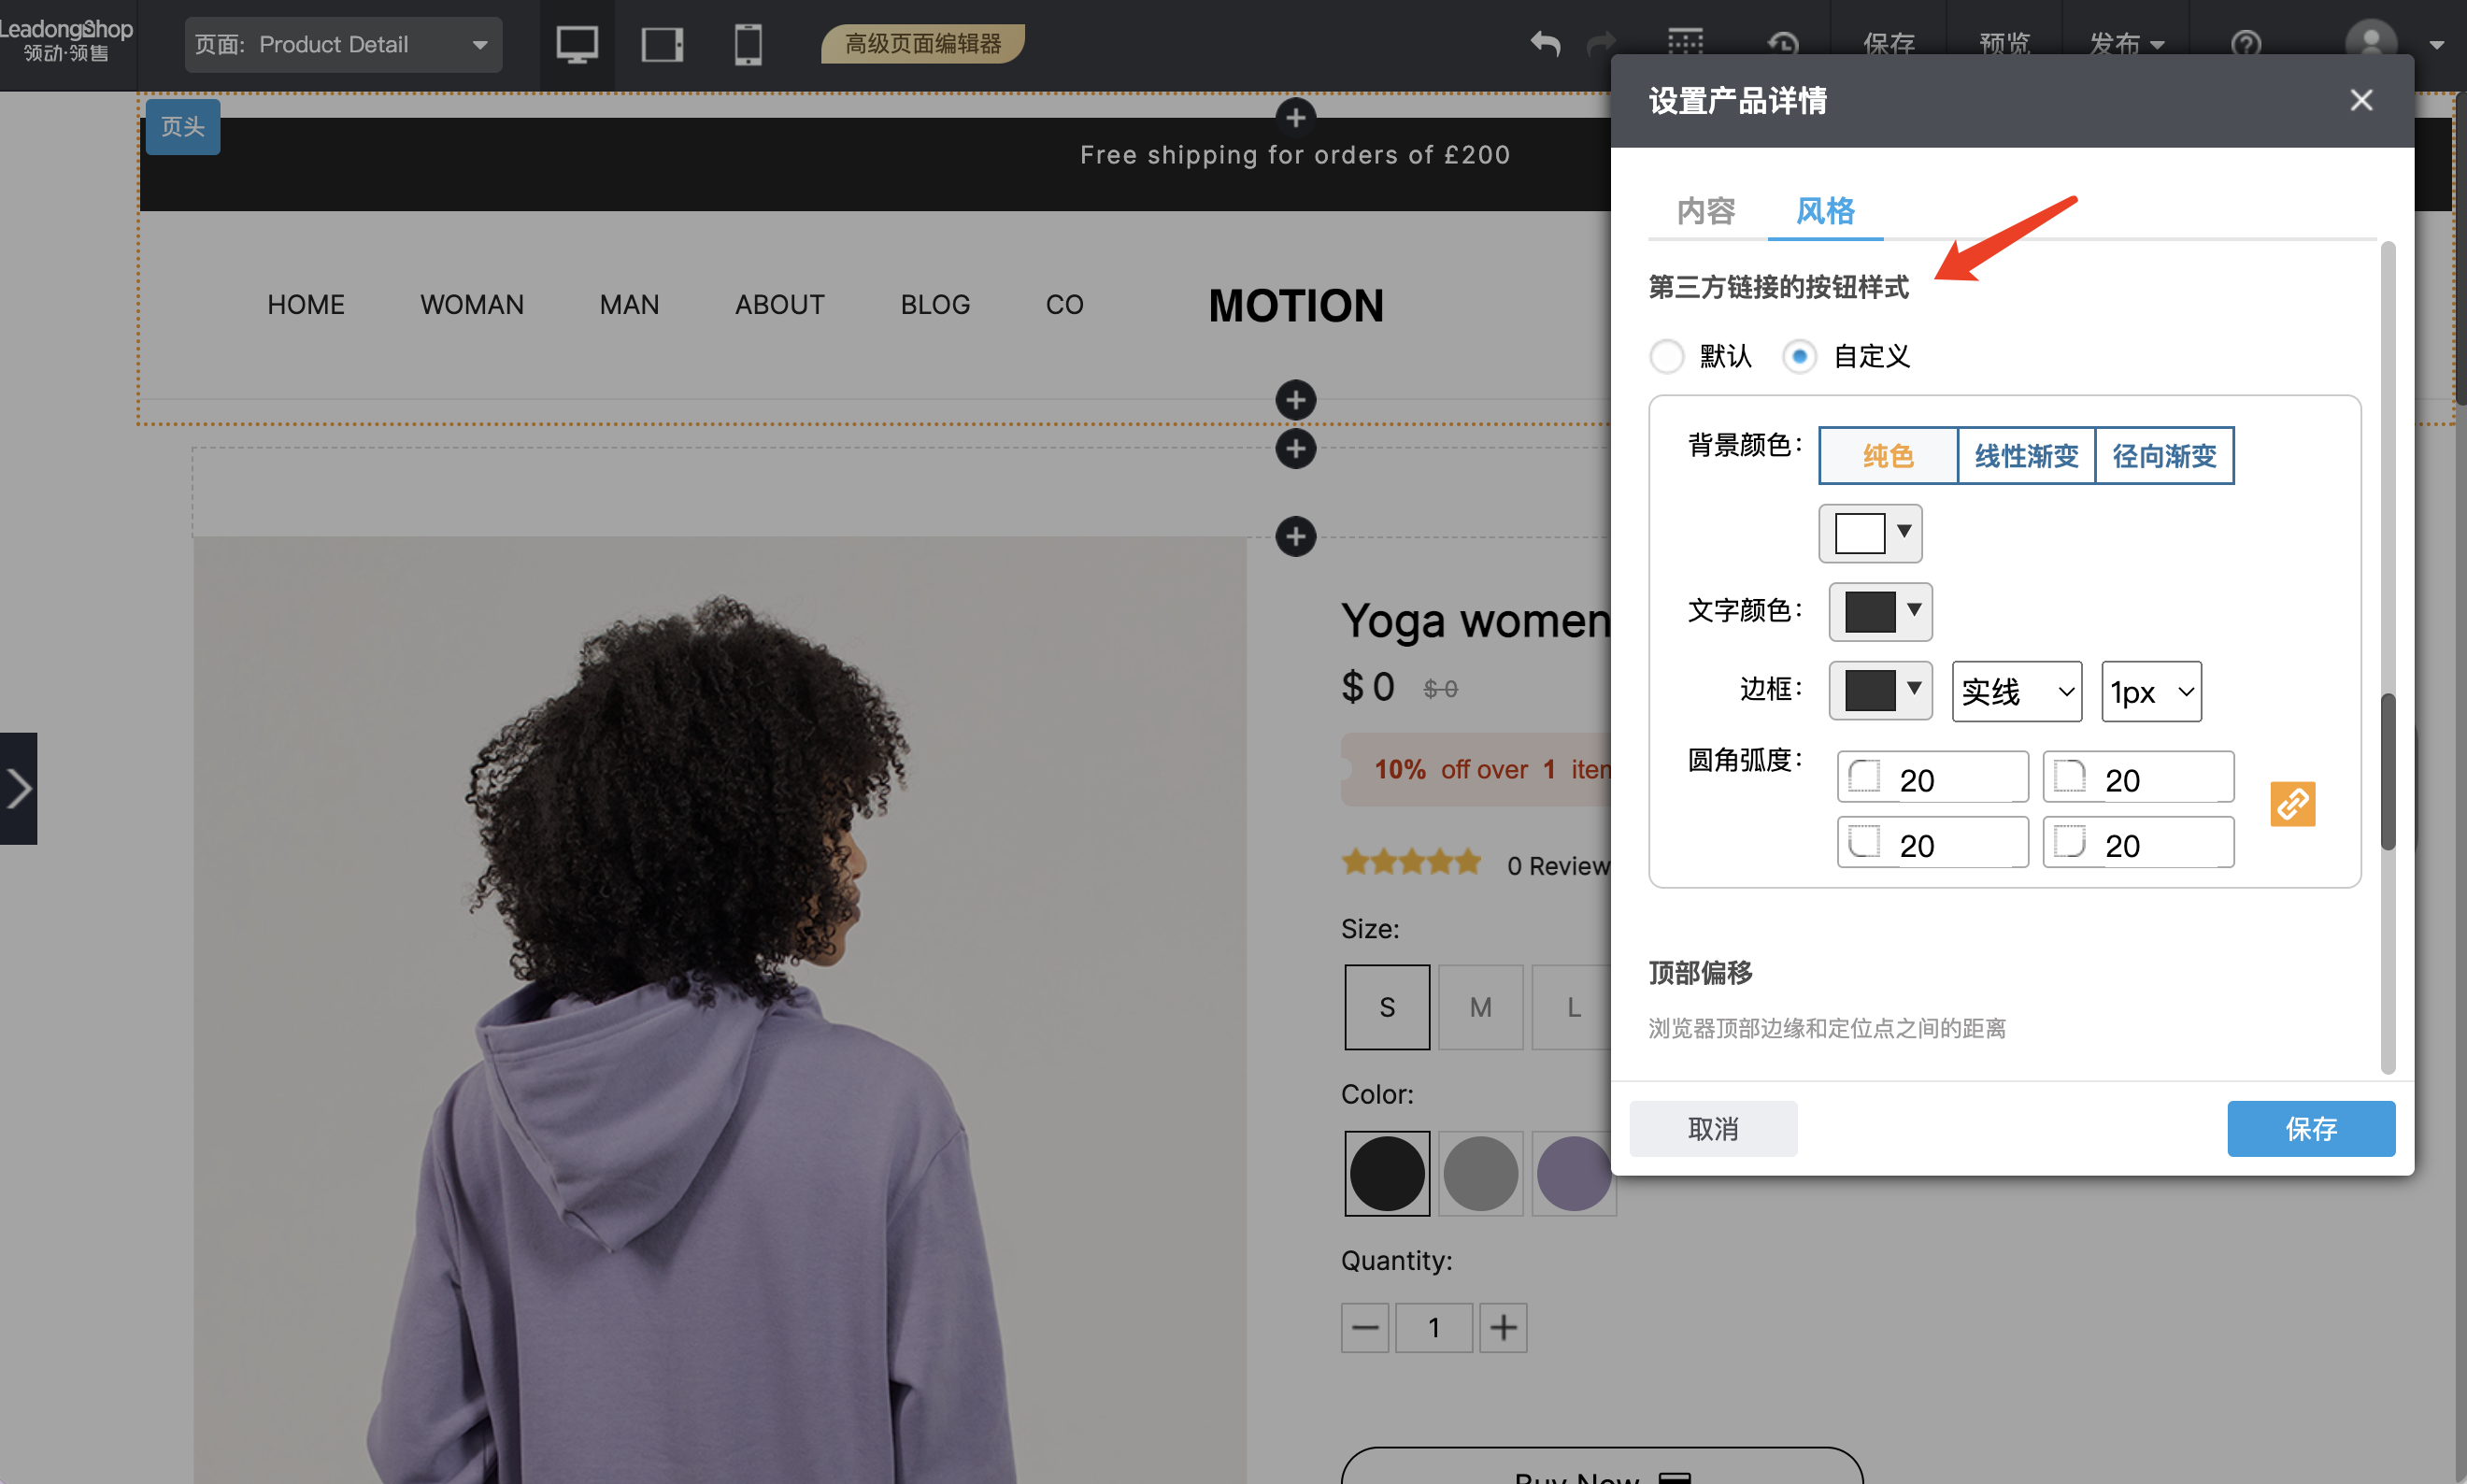Screen dimensions: 2467x1484
Task: Switch to mobile phone preview mode
Action: coord(748,44)
